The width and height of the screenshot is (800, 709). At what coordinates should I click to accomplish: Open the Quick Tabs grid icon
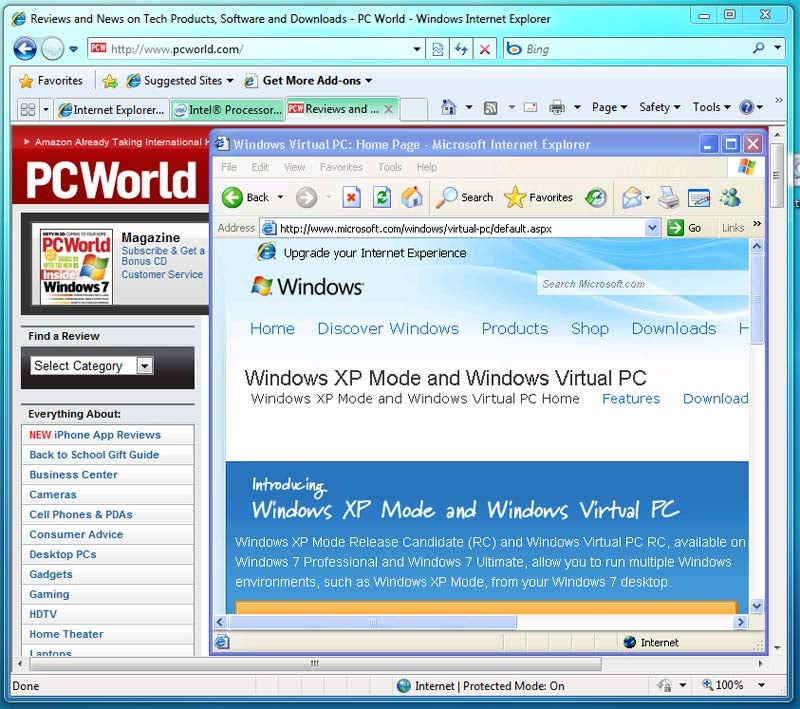(28, 109)
